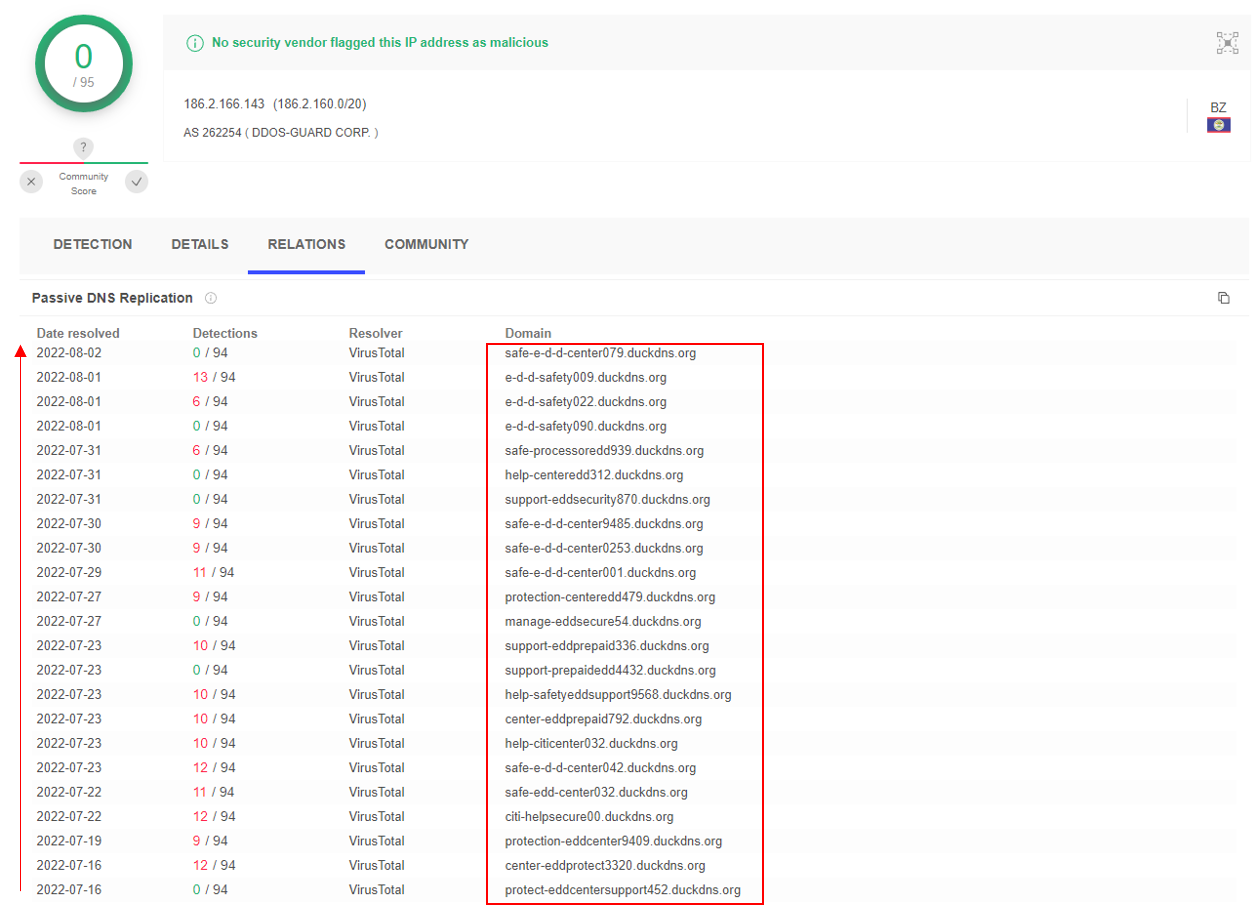Switch to the DETECTION tab
The height and width of the screenshot is (905, 1256).
point(92,244)
